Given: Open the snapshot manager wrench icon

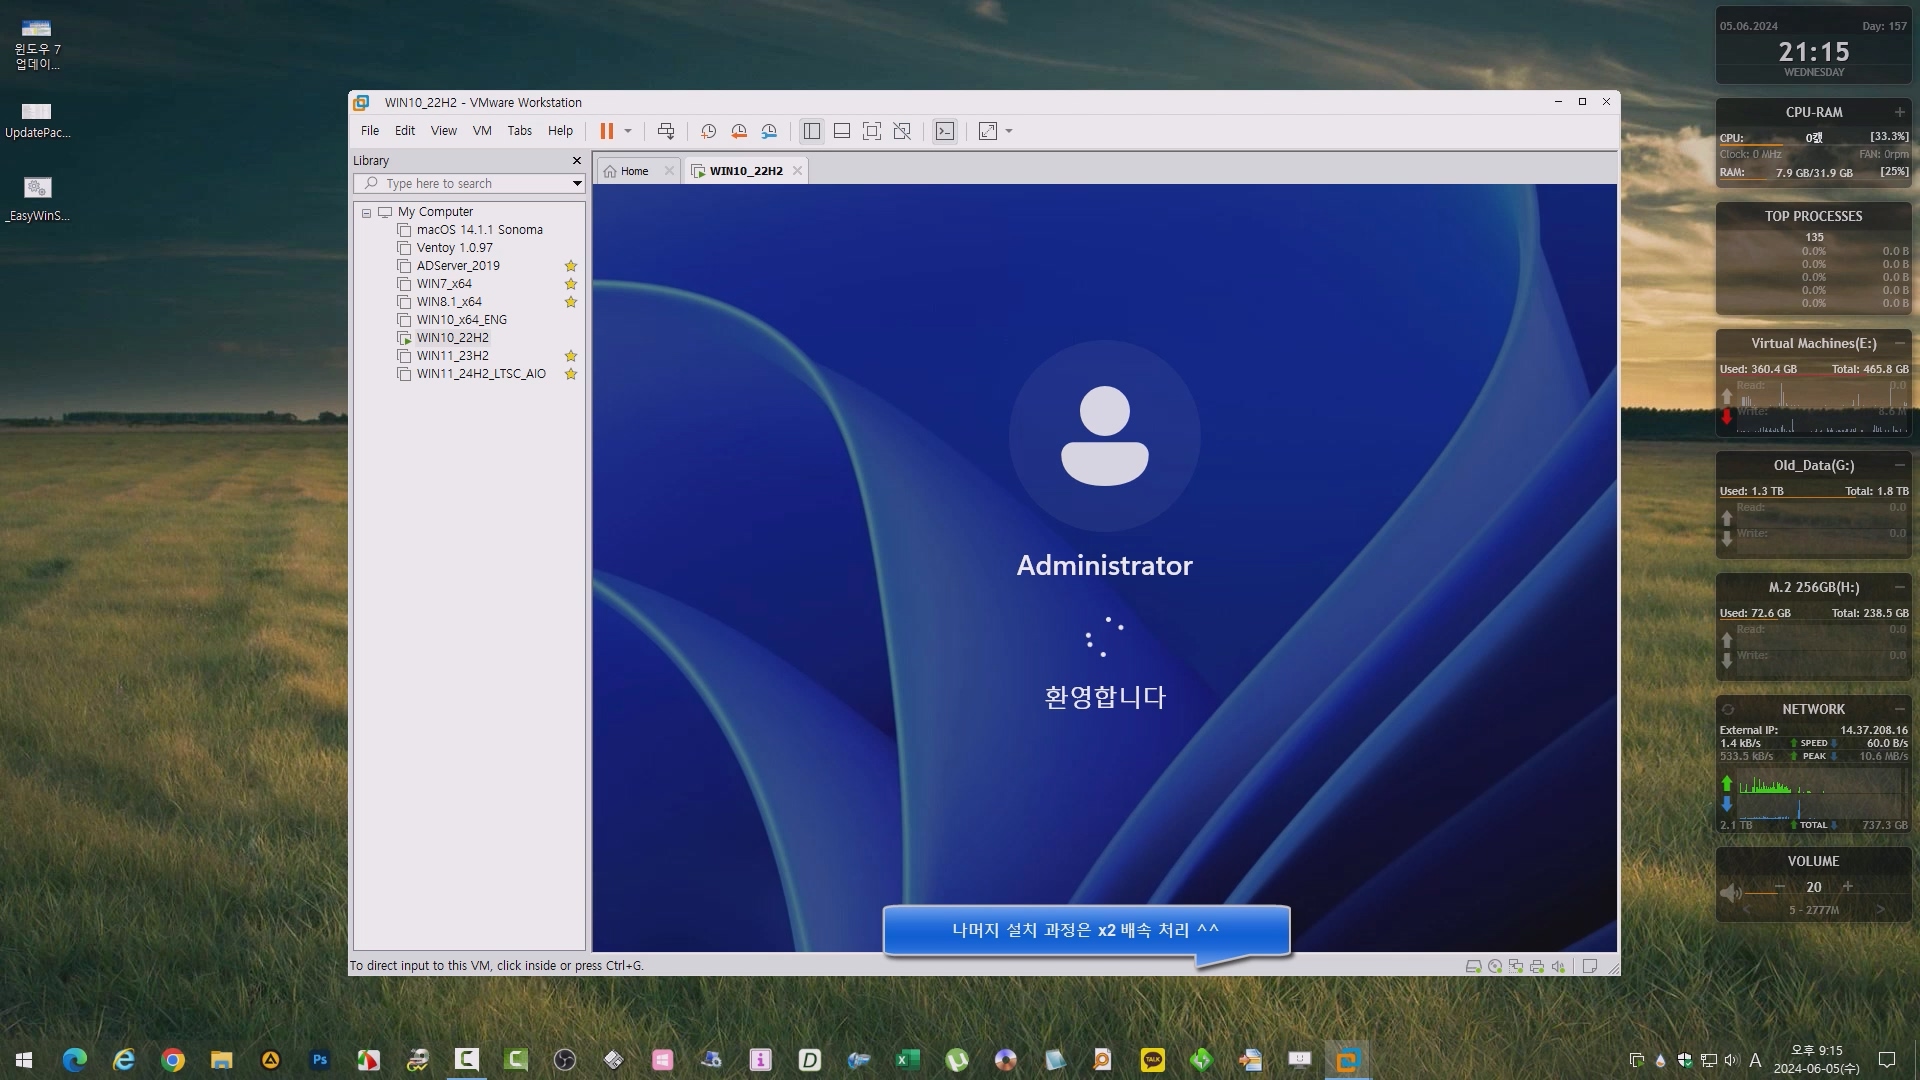Looking at the screenshot, I should pyautogui.click(x=769, y=131).
